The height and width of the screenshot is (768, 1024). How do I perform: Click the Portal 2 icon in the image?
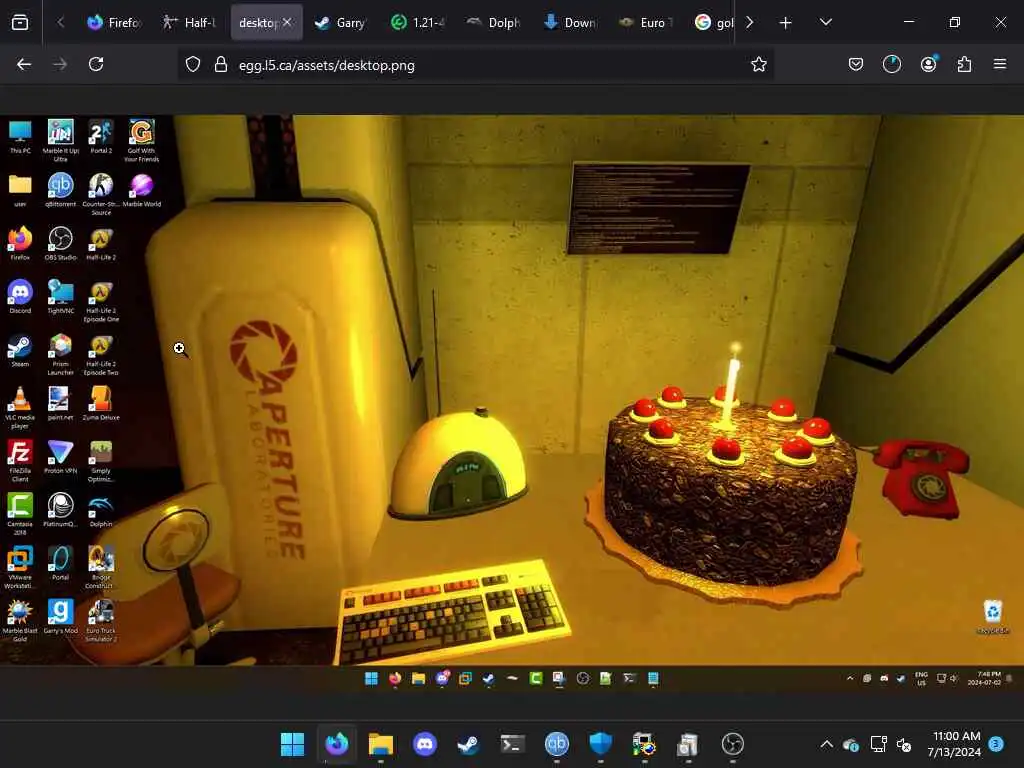[101, 138]
